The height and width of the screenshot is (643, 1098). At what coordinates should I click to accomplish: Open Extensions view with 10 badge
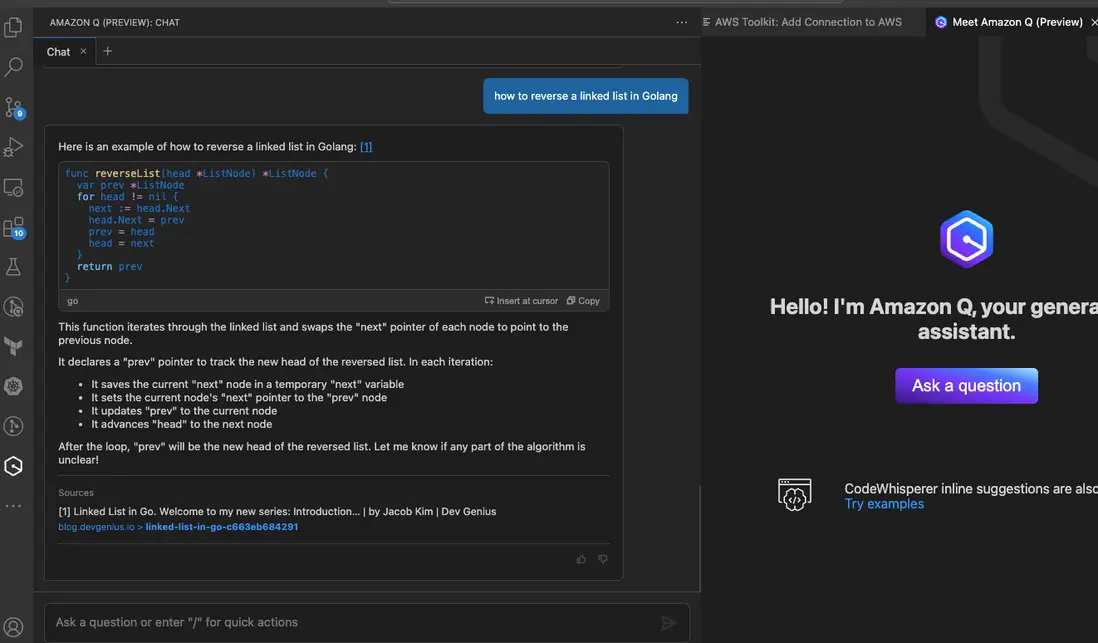click(14, 228)
